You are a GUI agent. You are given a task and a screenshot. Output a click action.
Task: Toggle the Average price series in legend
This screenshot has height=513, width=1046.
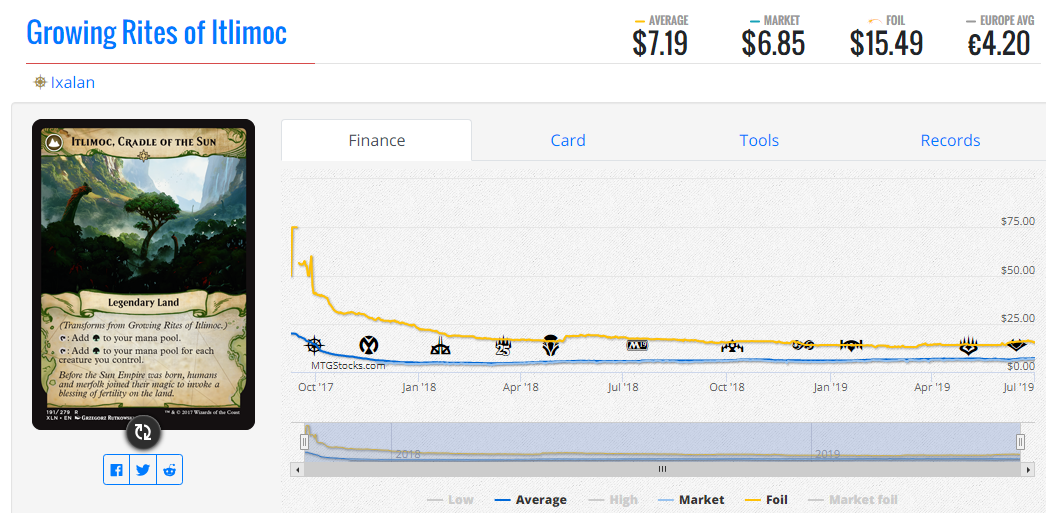(531, 500)
